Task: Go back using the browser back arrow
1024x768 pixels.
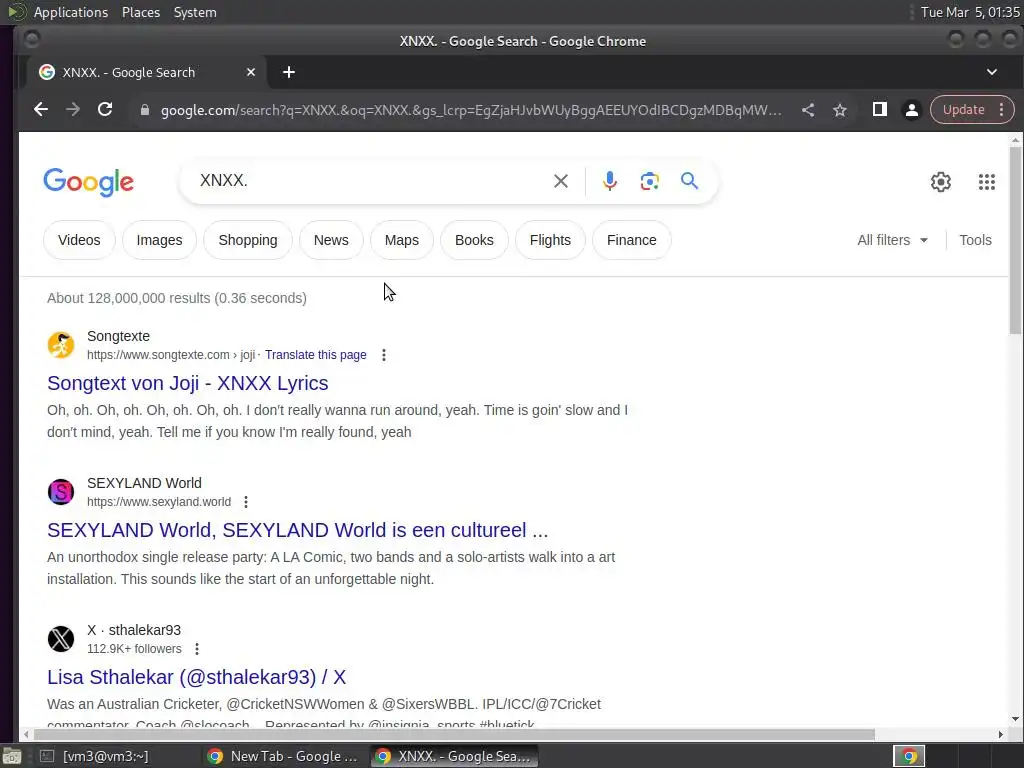Action: click(40, 110)
